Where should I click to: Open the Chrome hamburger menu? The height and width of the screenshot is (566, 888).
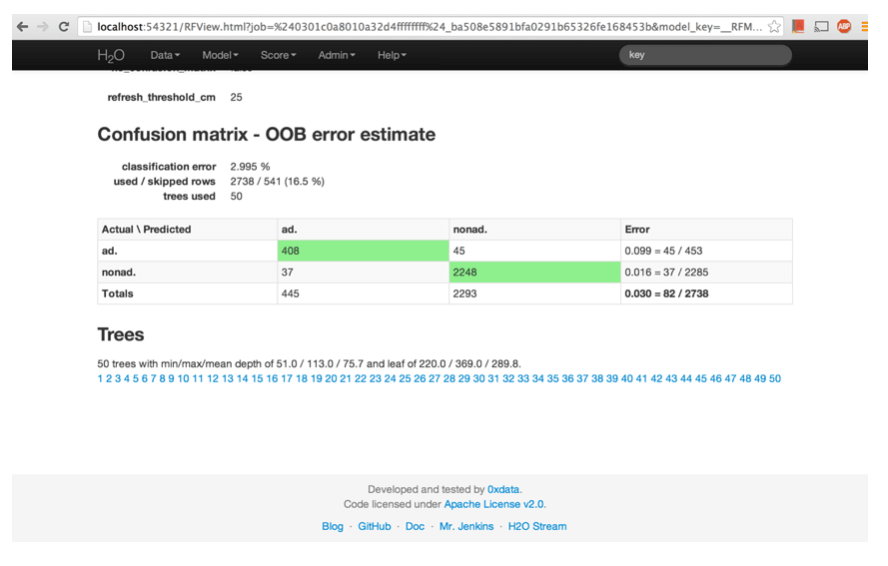(866, 26)
